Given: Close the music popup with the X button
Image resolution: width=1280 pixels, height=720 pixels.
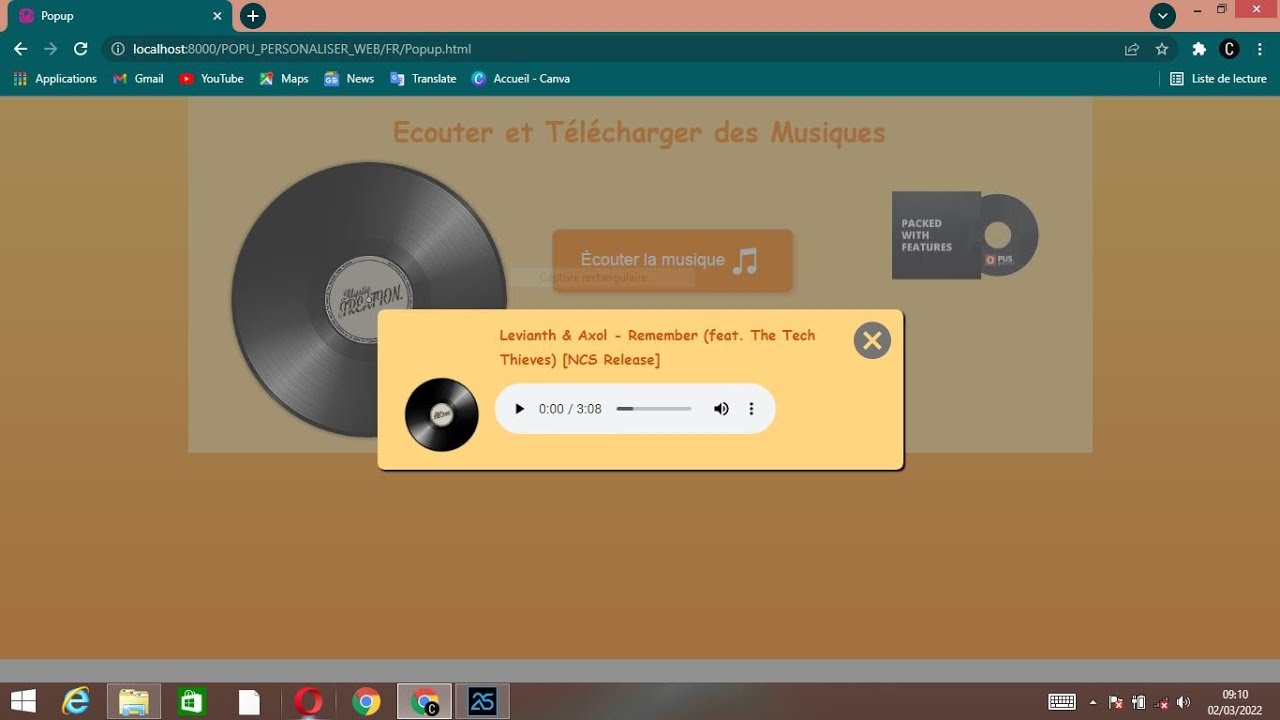Looking at the screenshot, I should (872, 341).
